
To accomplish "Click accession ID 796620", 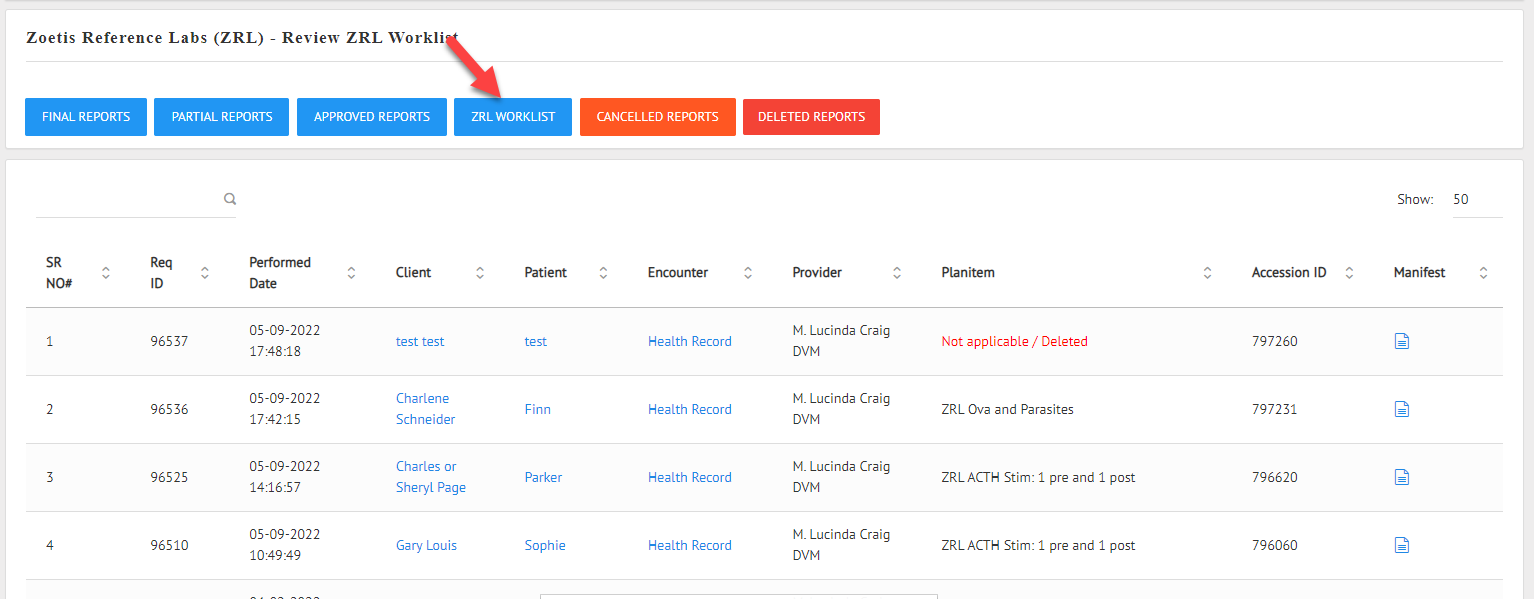I will click(x=1275, y=477).
